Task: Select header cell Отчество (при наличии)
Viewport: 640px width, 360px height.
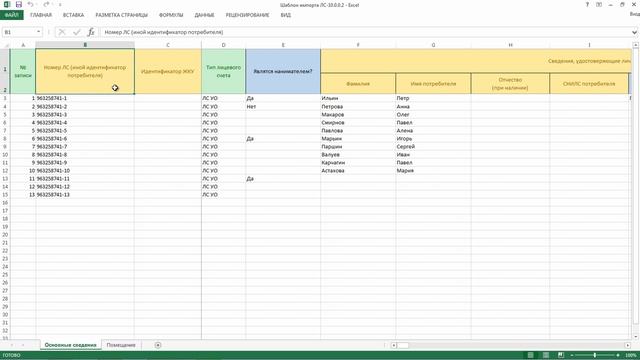Action: 510,84
